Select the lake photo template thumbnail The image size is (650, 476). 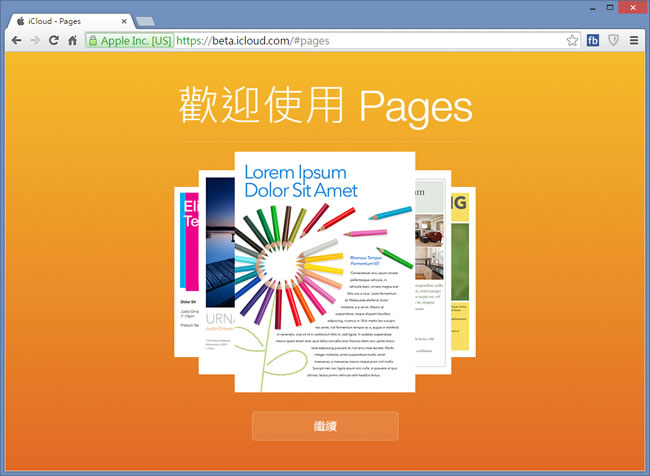217,272
